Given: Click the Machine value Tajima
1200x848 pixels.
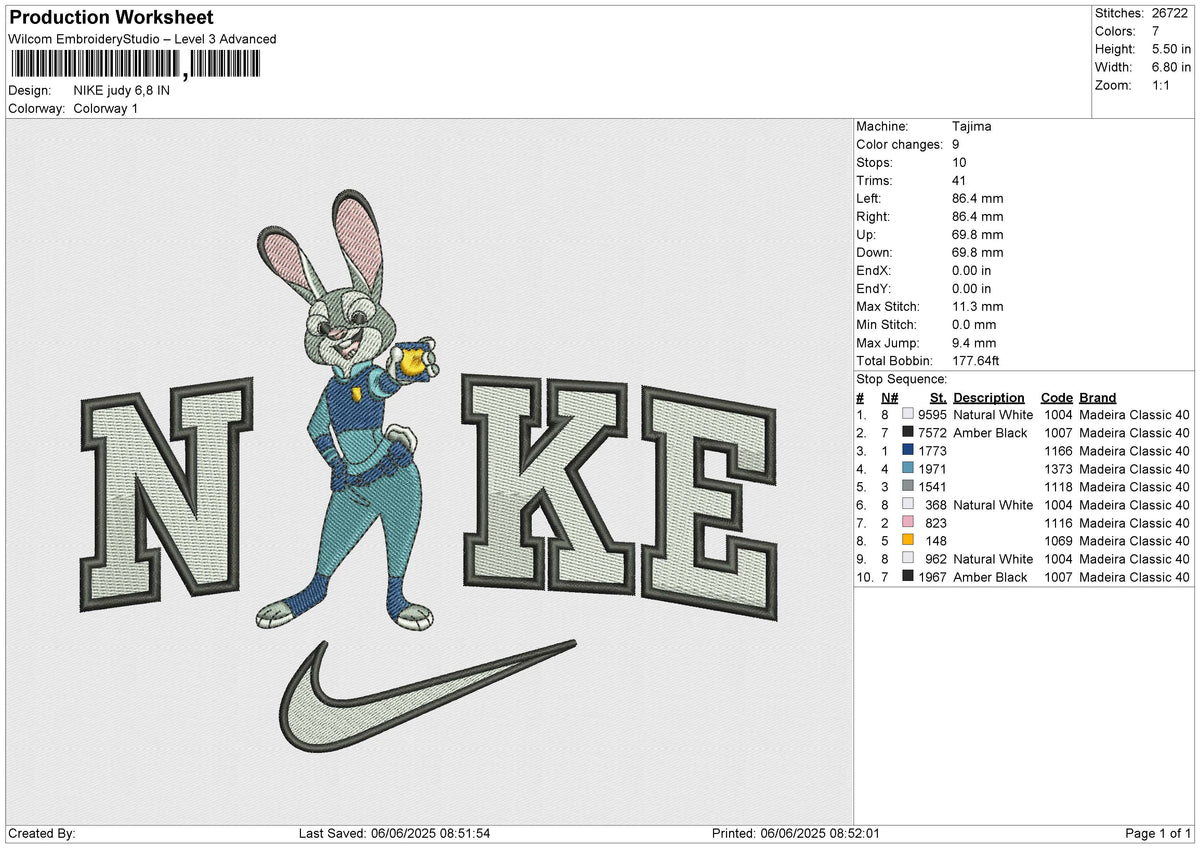Looking at the screenshot, I should pyautogui.click(x=972, y=127).
